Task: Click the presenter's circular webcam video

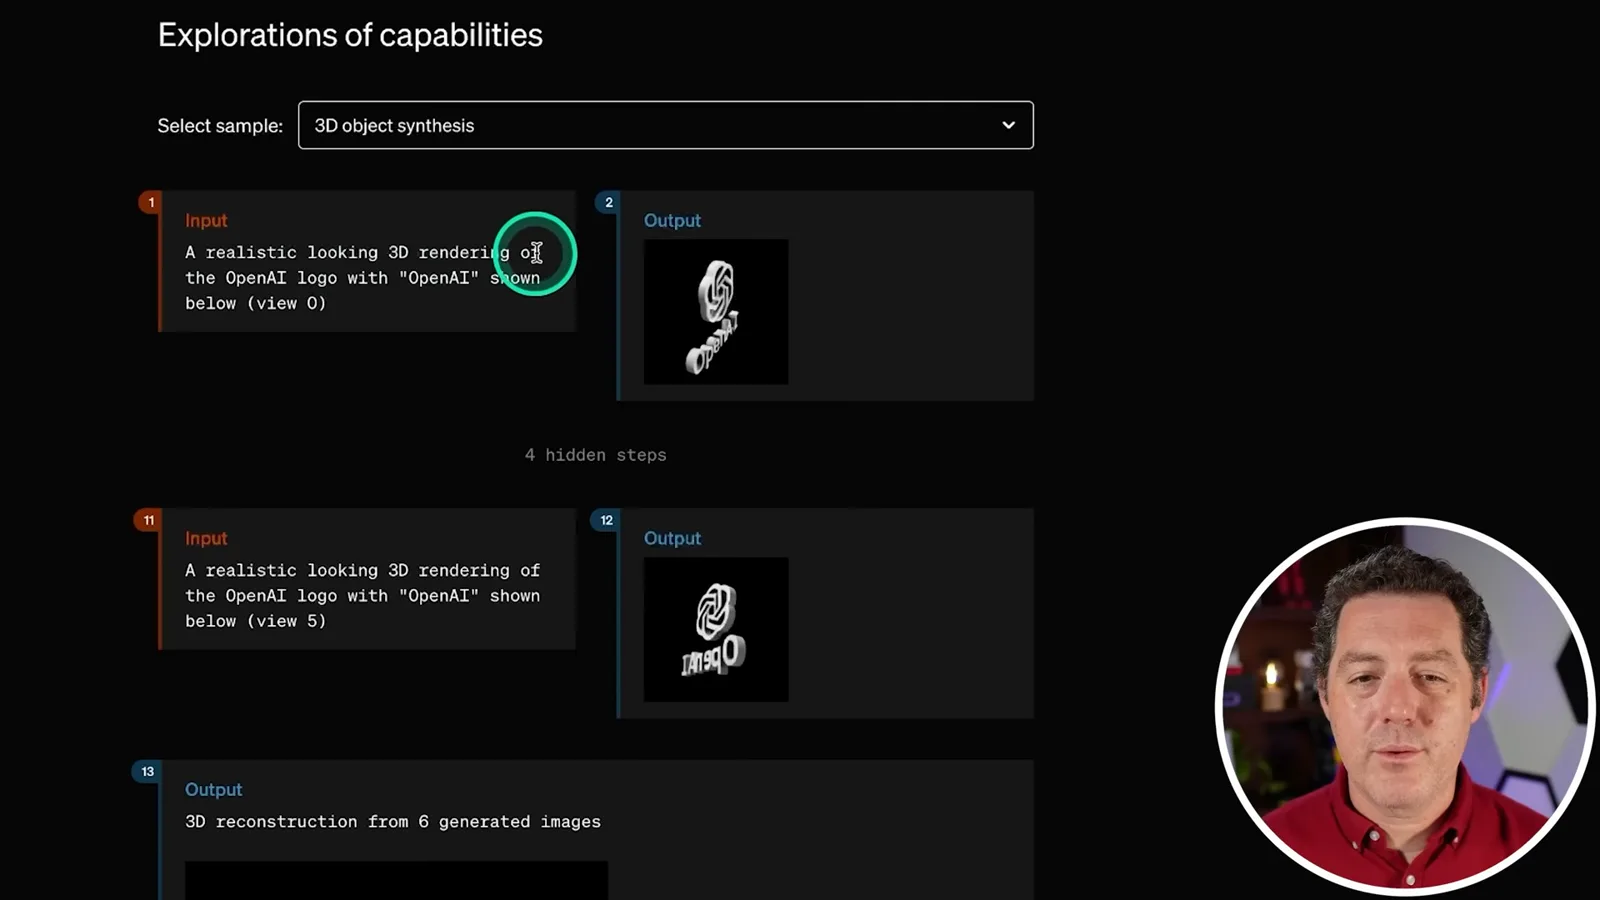Action: coord(1404,705)
